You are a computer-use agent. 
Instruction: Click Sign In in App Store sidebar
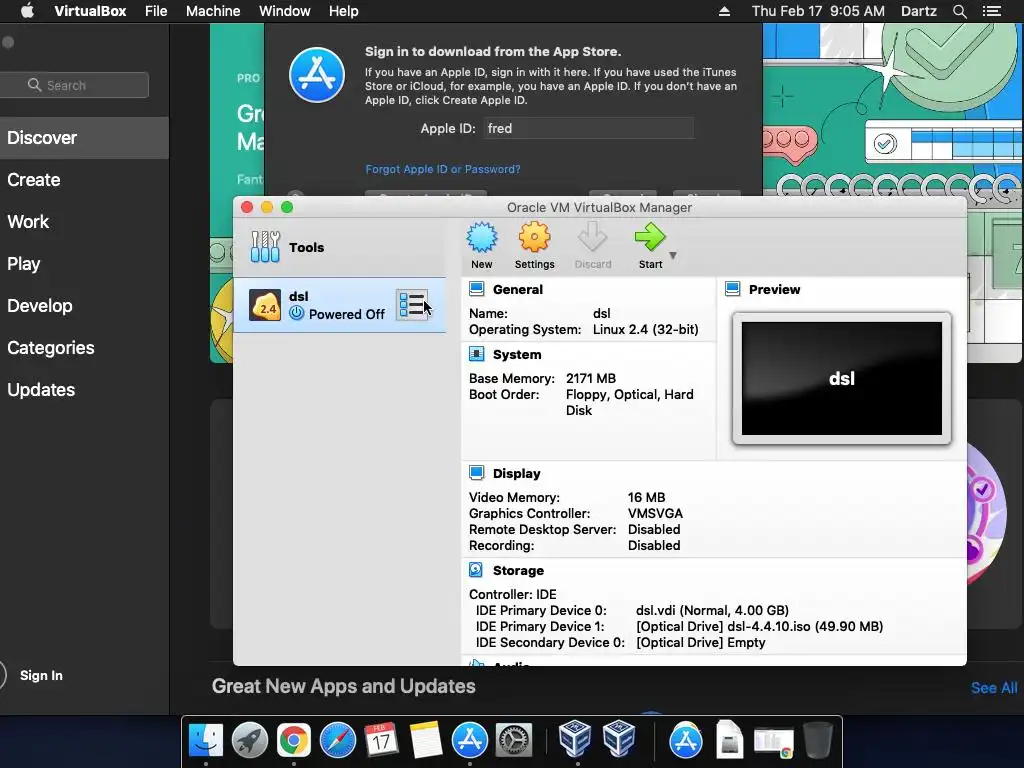pyautogui.click(x=41, y=675)
